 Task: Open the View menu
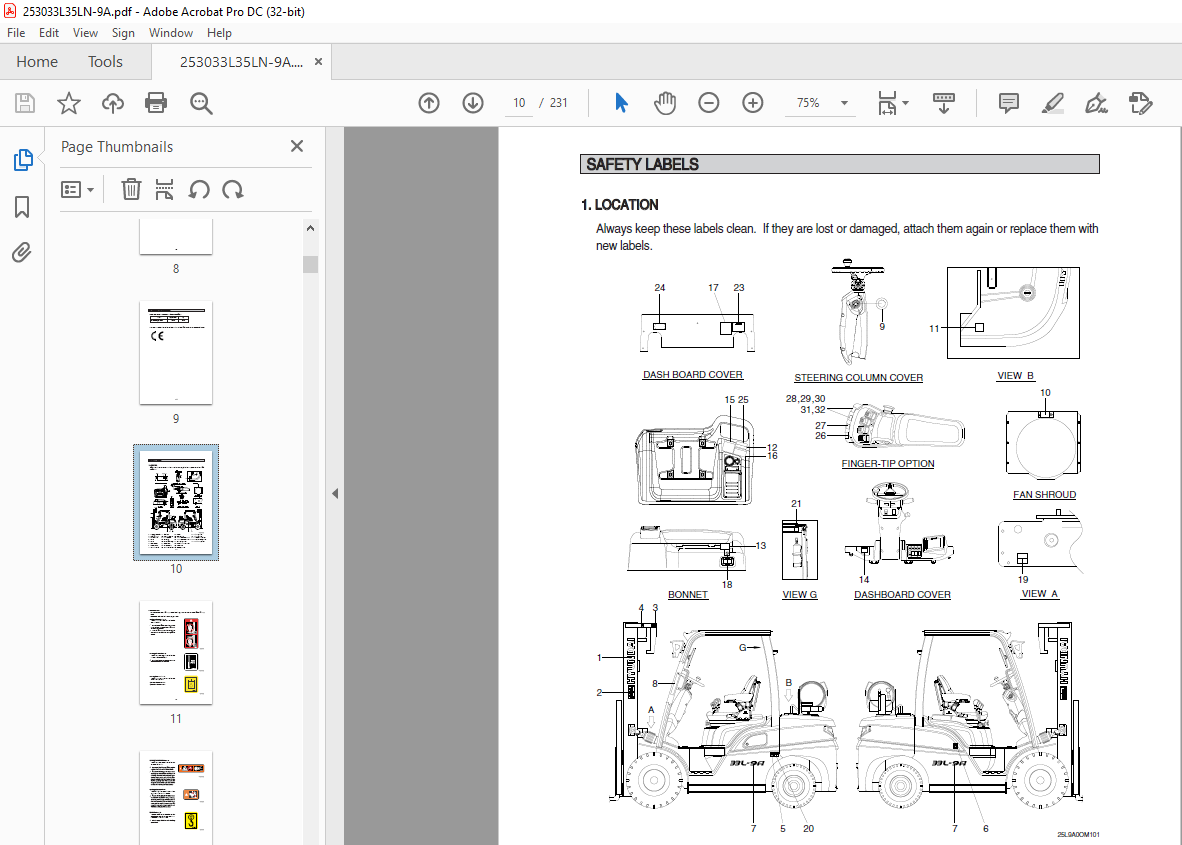point(85,33)
